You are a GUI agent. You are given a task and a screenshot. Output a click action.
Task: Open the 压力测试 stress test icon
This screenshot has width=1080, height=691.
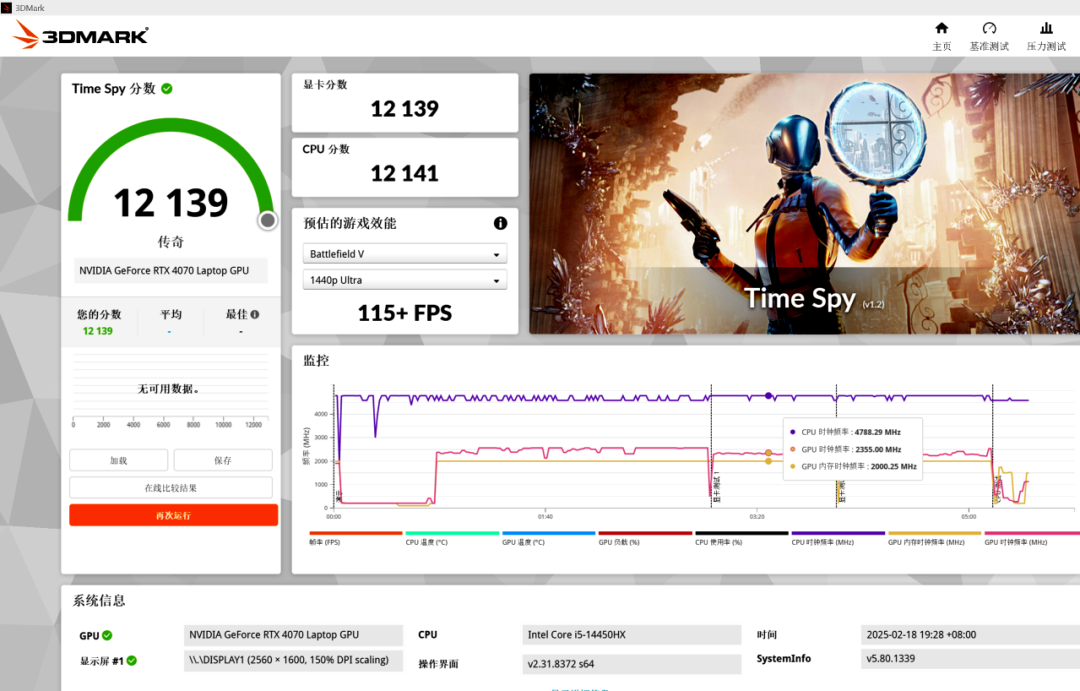(x=1046, y=28)
